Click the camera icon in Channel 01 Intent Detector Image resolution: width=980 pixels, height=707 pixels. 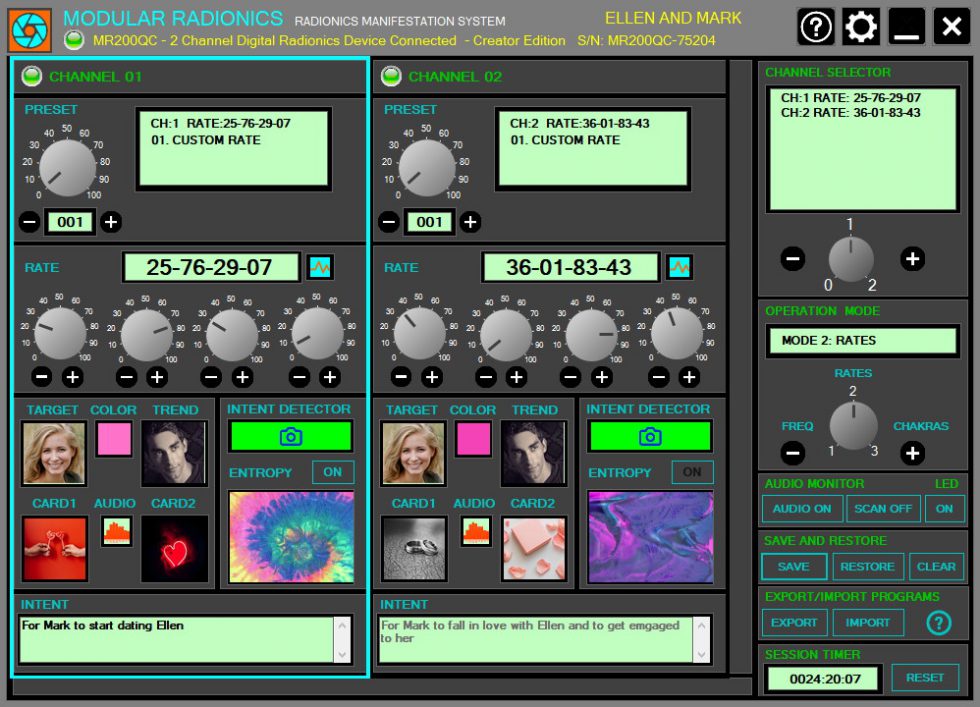pos(291,436)
